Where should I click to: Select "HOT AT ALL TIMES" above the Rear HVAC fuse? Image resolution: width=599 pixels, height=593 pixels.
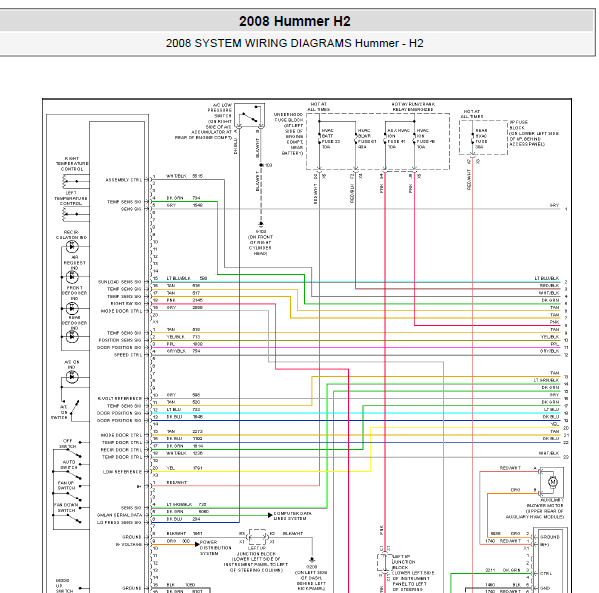click(x=472, y=114)
